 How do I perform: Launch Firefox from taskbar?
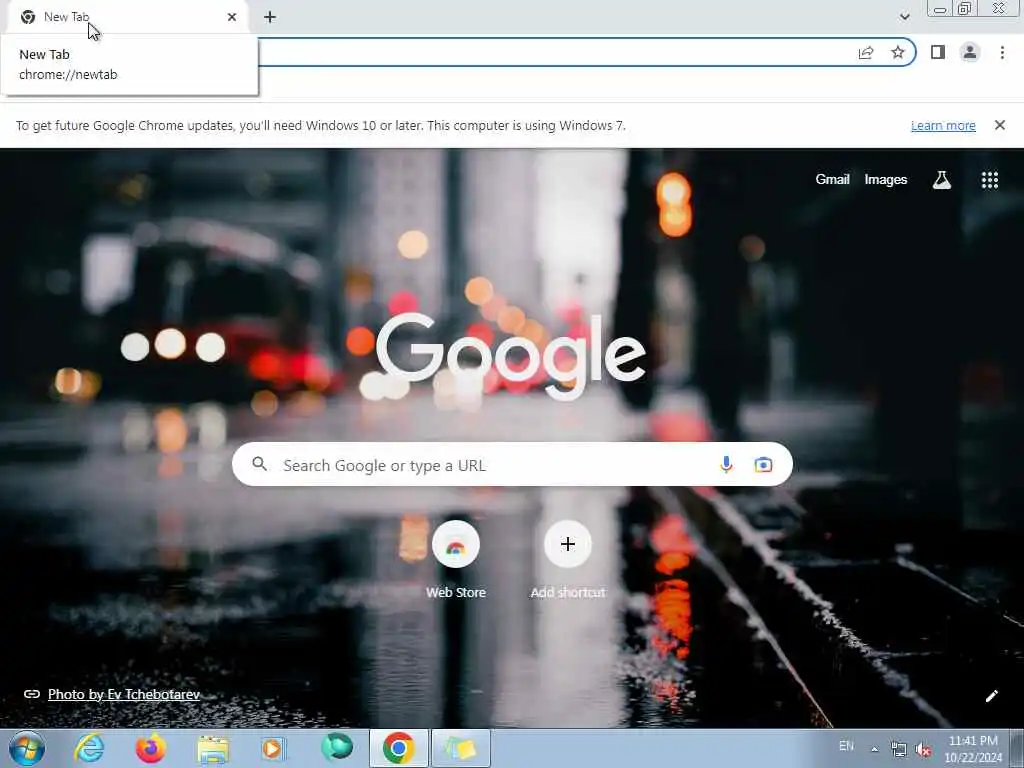point(151,748)
